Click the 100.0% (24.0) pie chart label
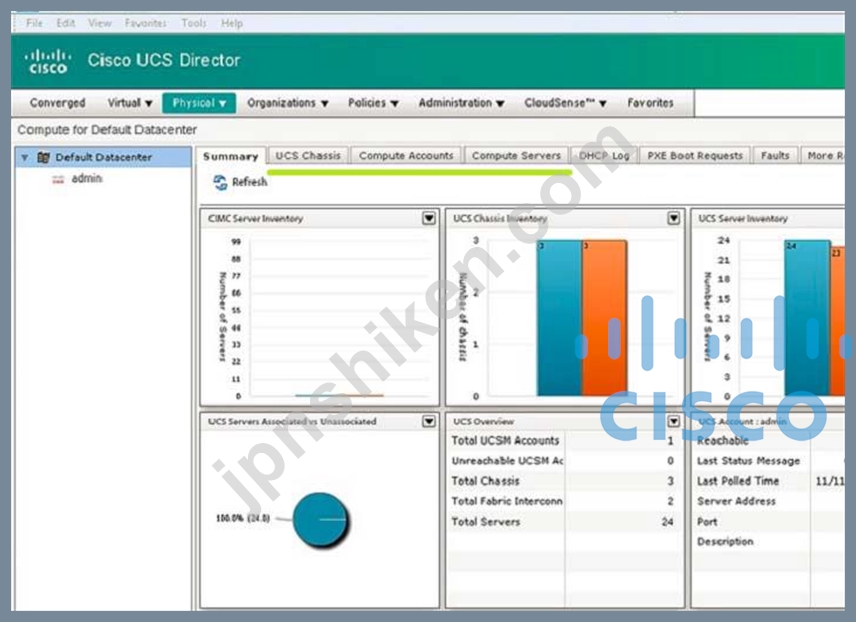 point(243,518)
